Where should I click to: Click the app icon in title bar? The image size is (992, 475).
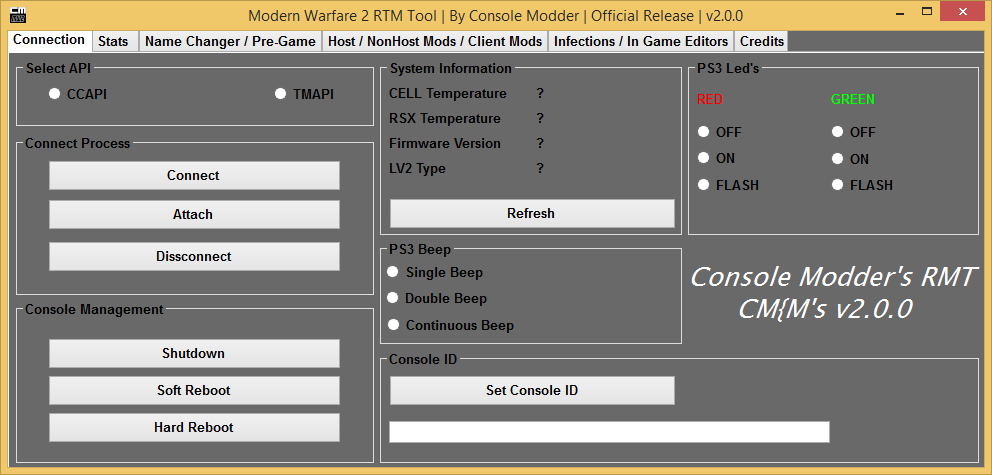[17, 16]
